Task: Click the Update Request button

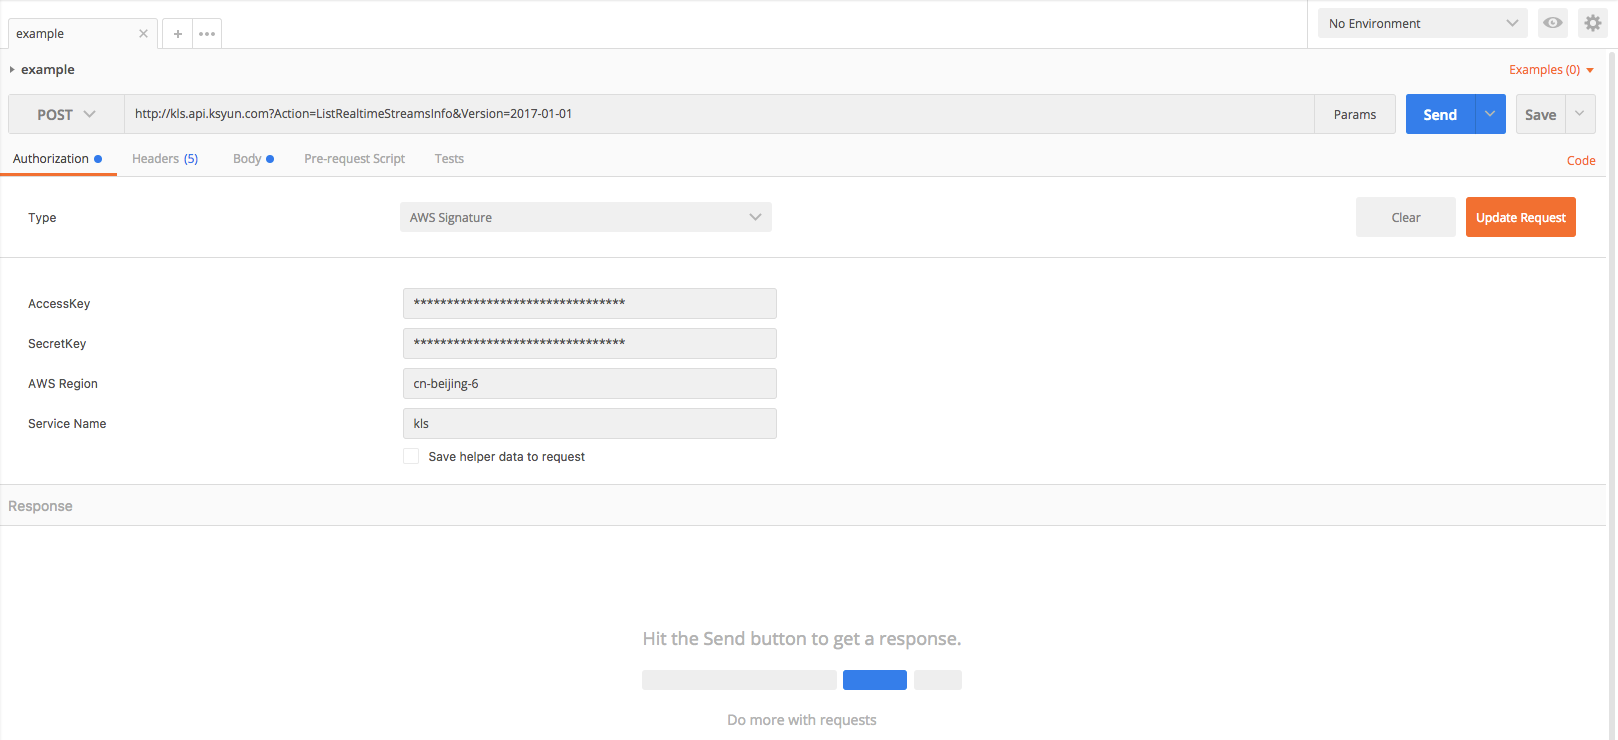Action: point(1520,217)
